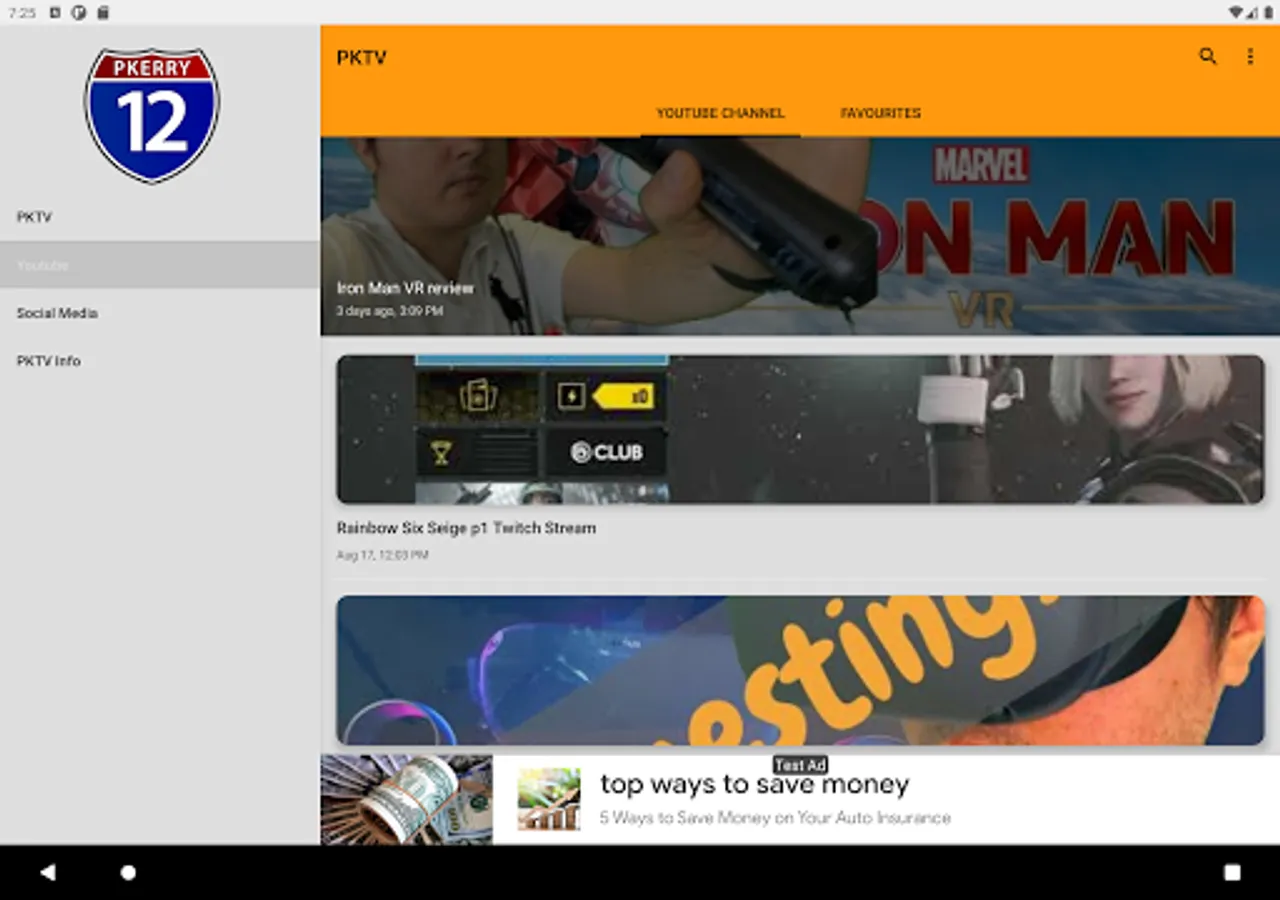
Task: Switch to the YouTube Channel tab
Action: (x=720, y=113)
